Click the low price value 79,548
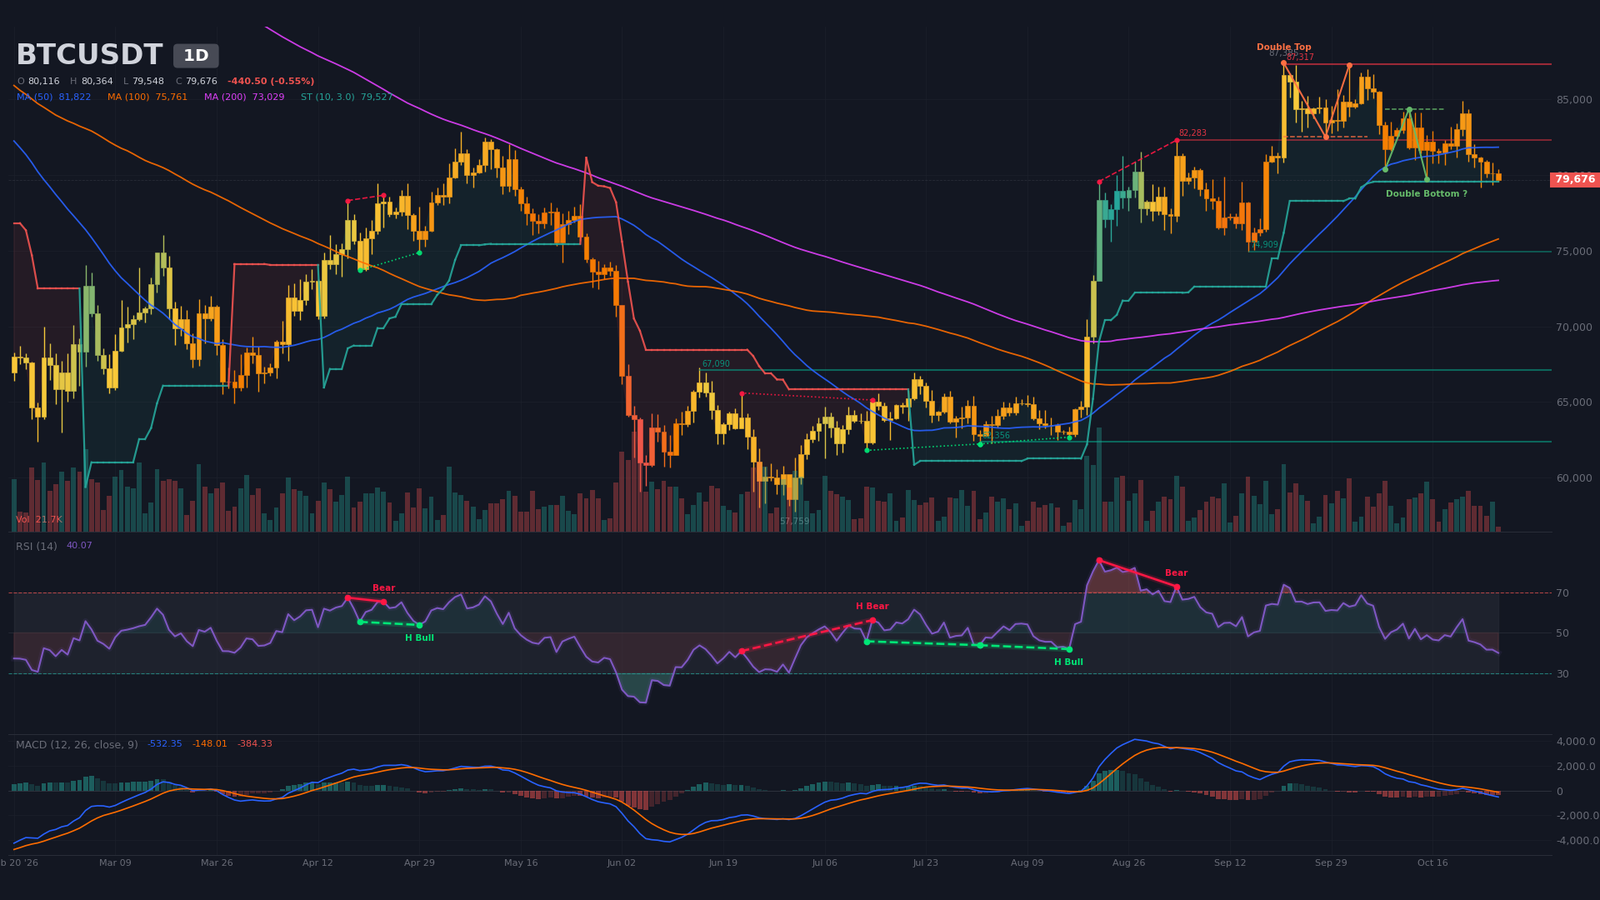The height and width of the screenshot is (900, 1600). (148, 81)
